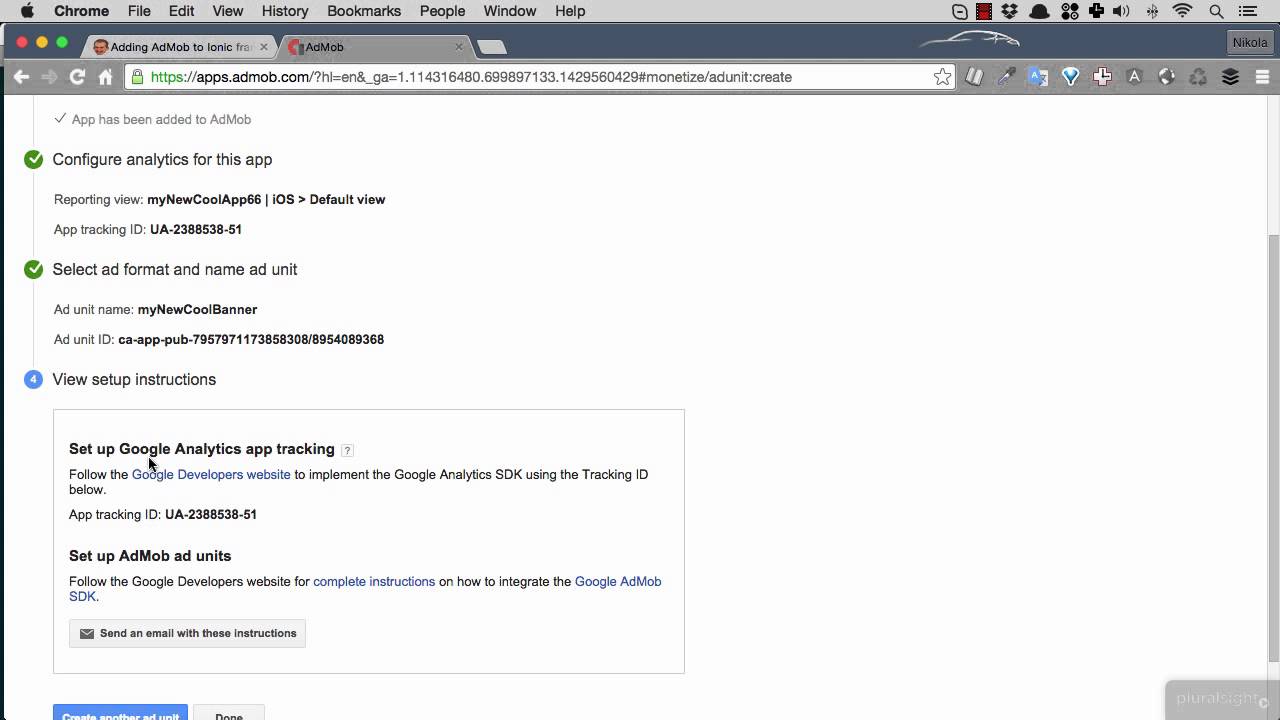1280x720 pixels.
Task: Click the Done button
Action: pos(229,714)
